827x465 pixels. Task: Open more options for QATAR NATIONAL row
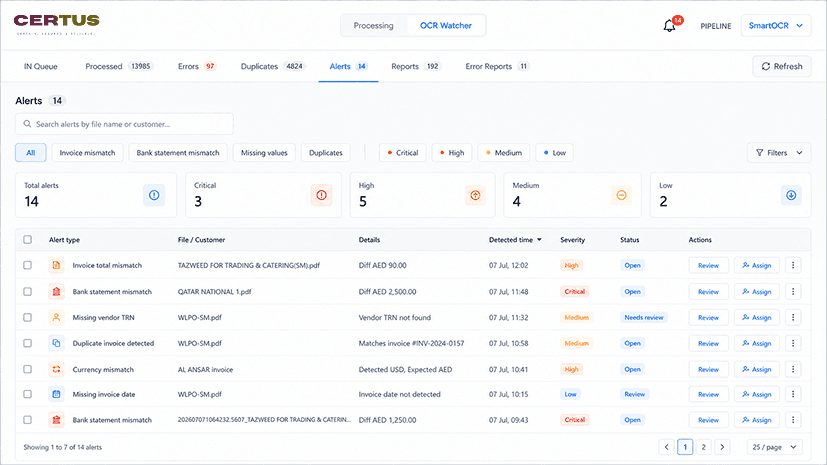793,292
